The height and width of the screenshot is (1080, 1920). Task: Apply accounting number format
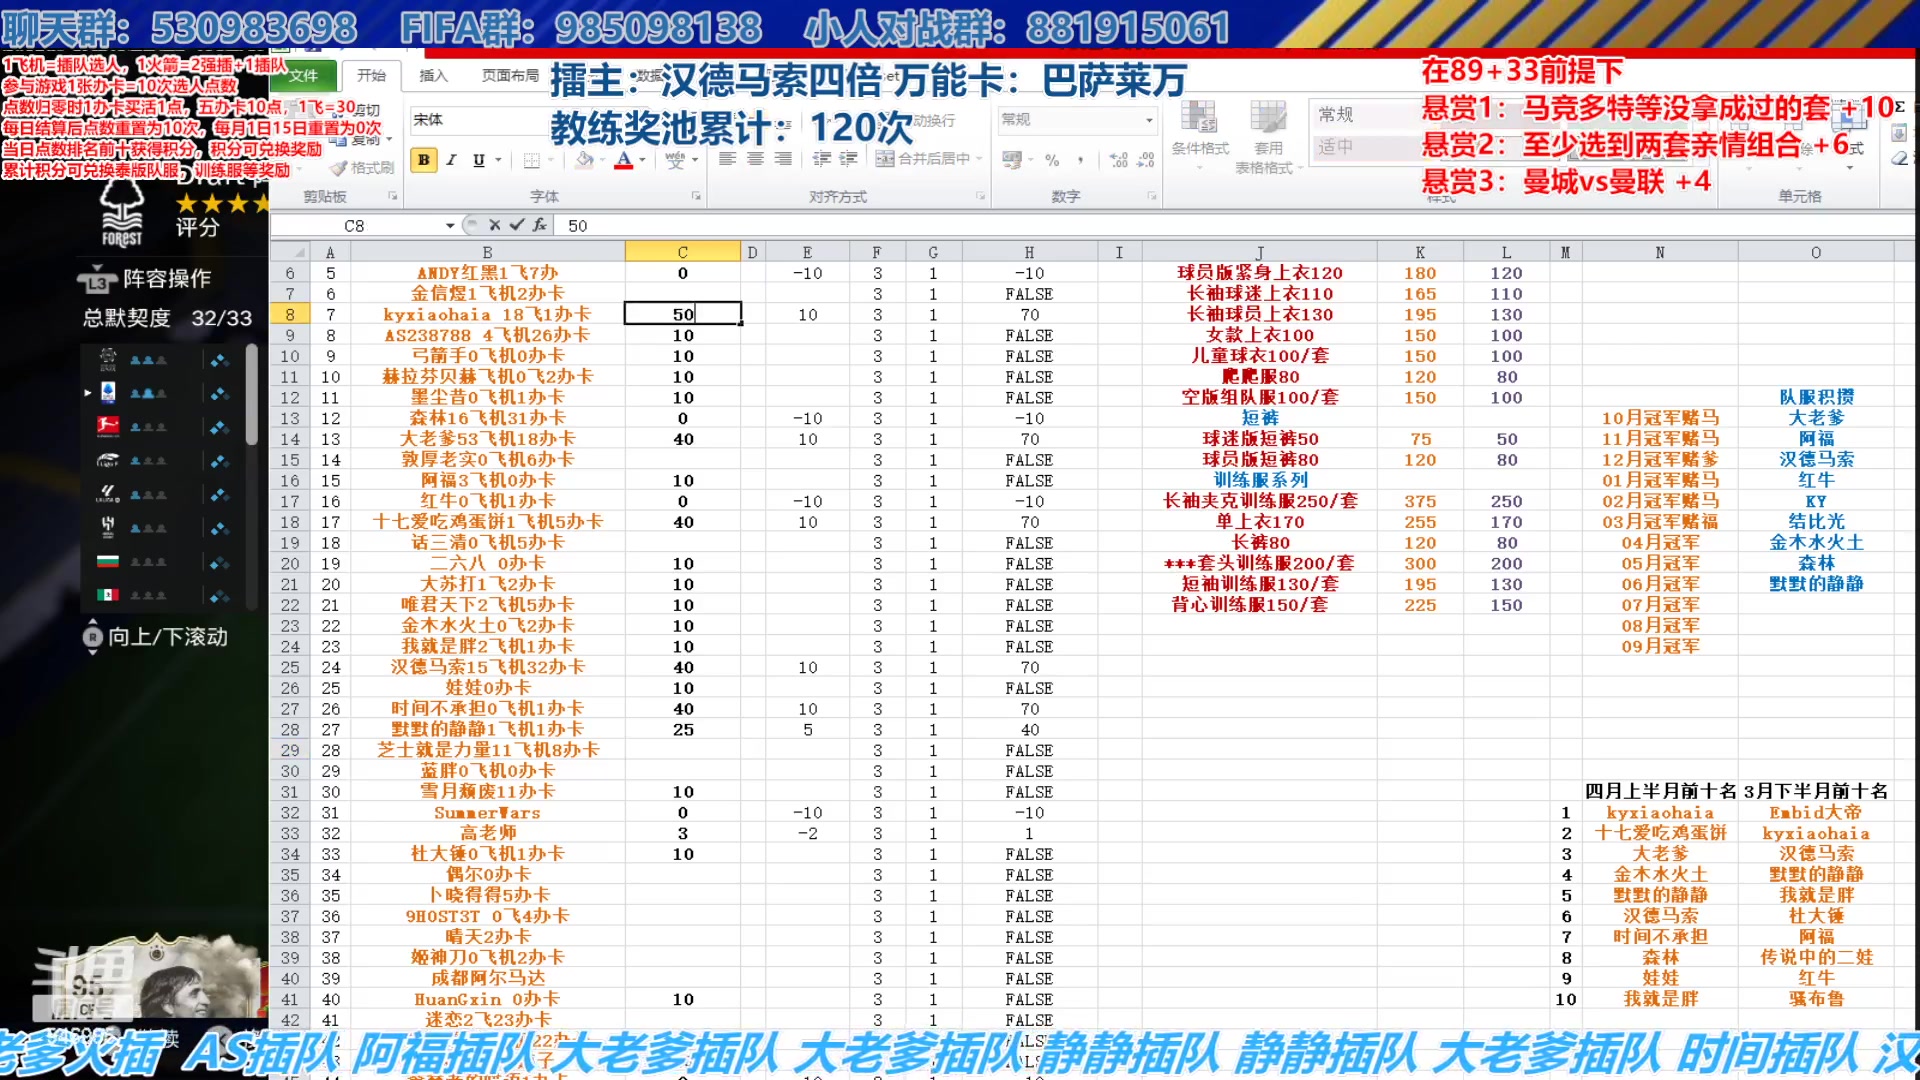coord(1012,160)
